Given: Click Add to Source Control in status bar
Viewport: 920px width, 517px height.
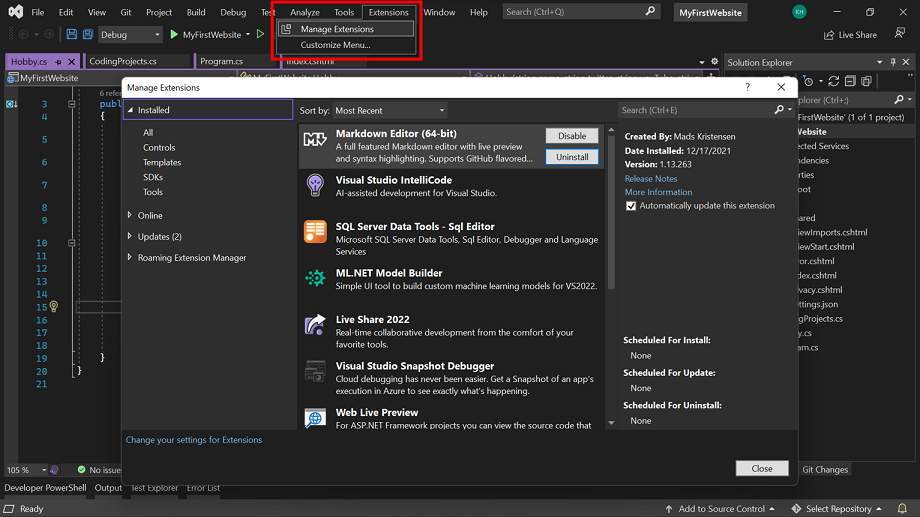Looking at the screenshot, I should click(x=720, y=509).
